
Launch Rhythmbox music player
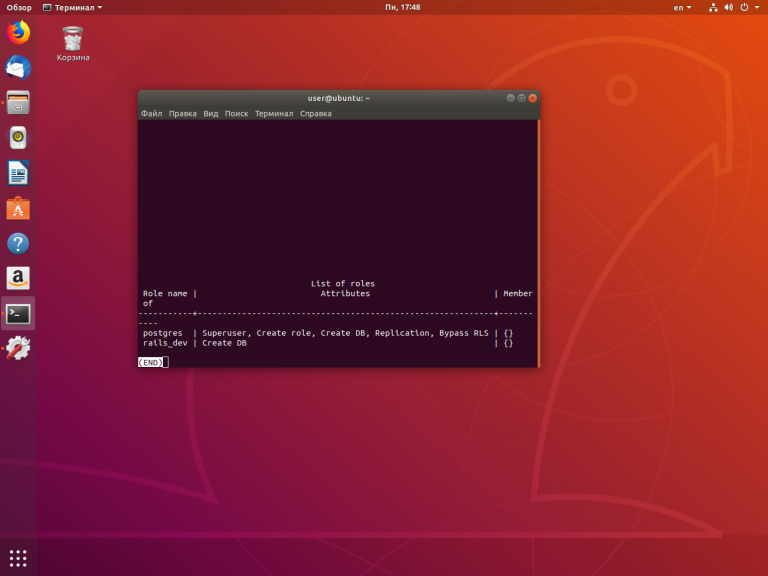point(18,138)
